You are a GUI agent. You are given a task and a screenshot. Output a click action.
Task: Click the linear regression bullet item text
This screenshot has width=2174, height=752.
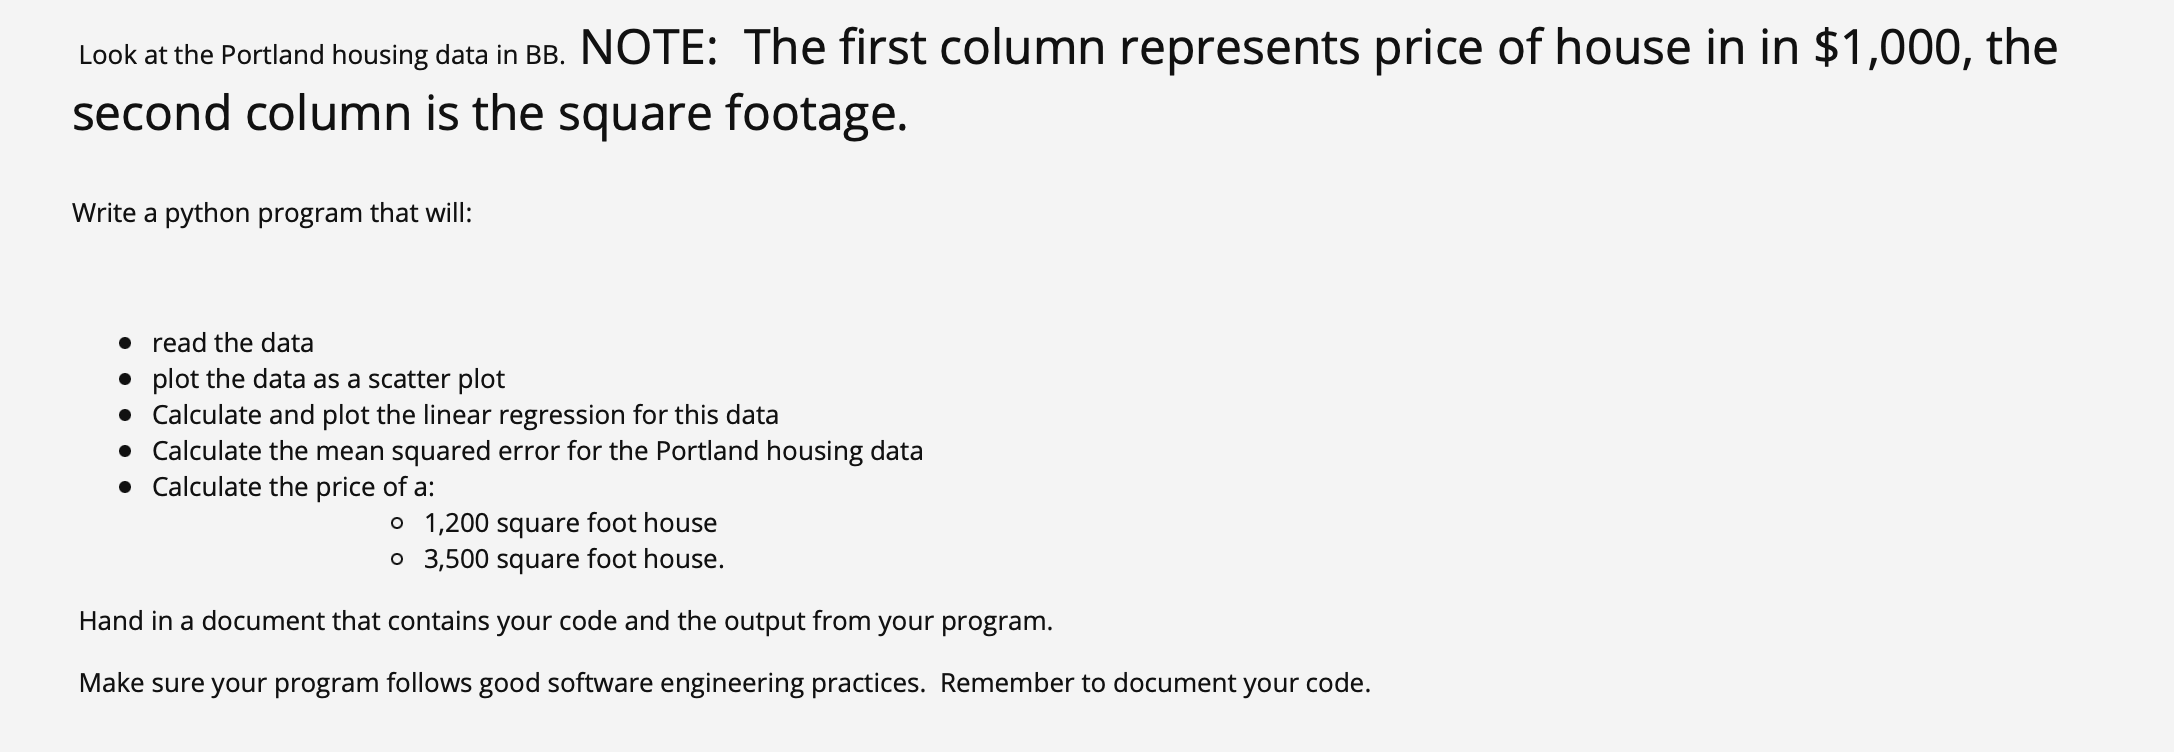tap(465, 415)
